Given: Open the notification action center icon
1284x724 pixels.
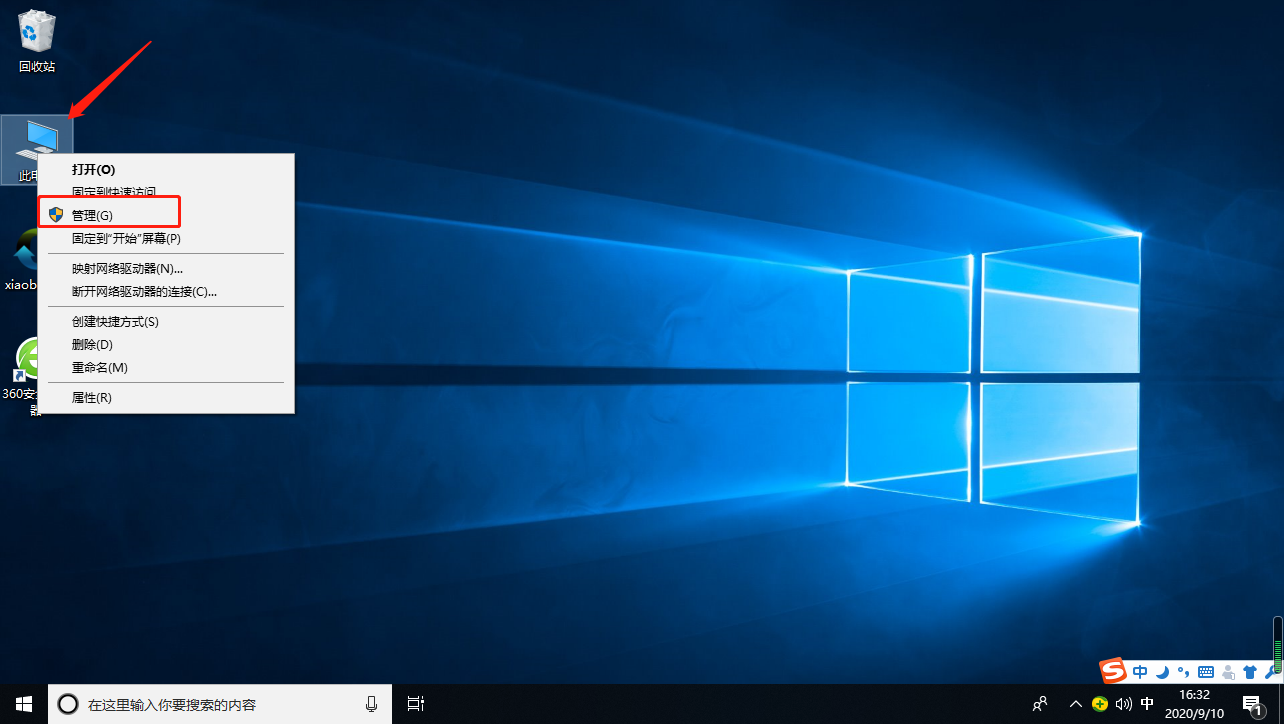Looking at the screenshot, I should pos(1252,704).
